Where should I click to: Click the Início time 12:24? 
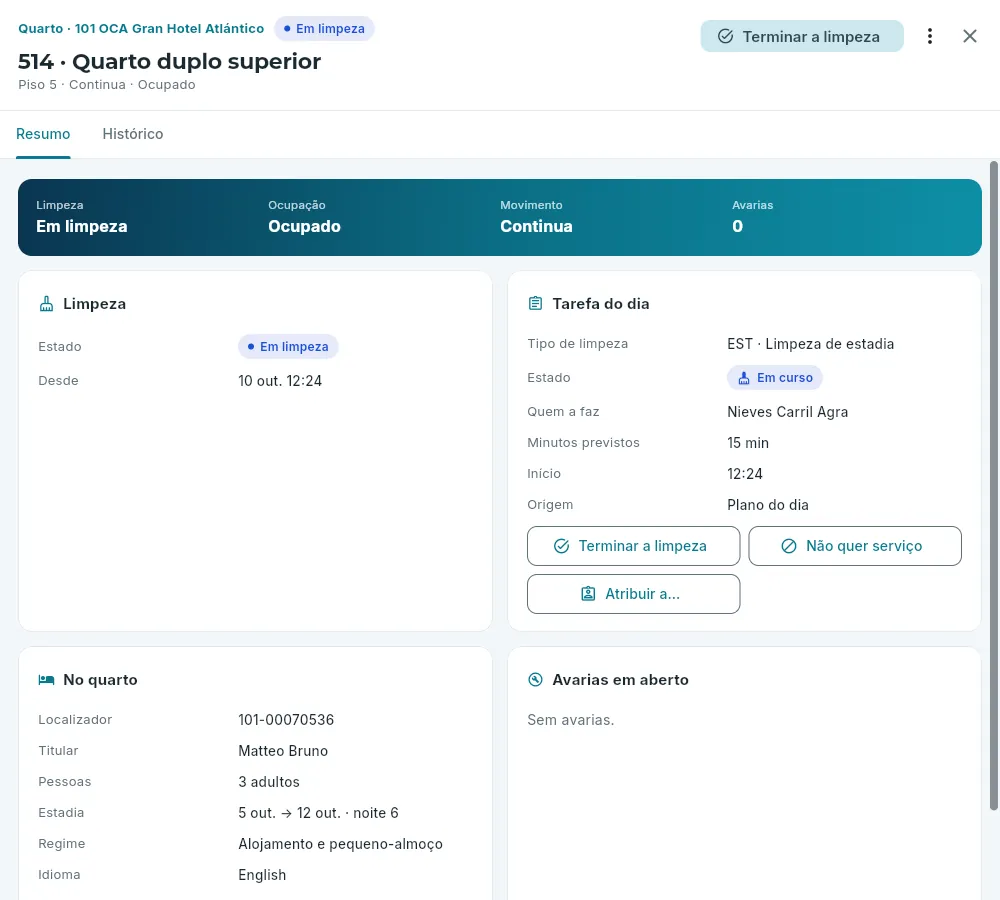point(745,474)
